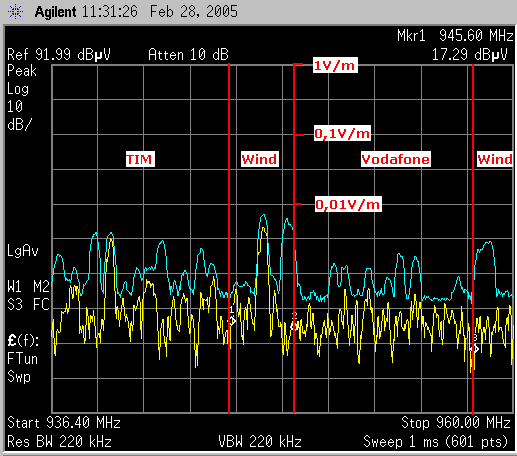This screenshot has height=456, width=517.
Task: Click the FTun label
Action: (x=22, y=359)
